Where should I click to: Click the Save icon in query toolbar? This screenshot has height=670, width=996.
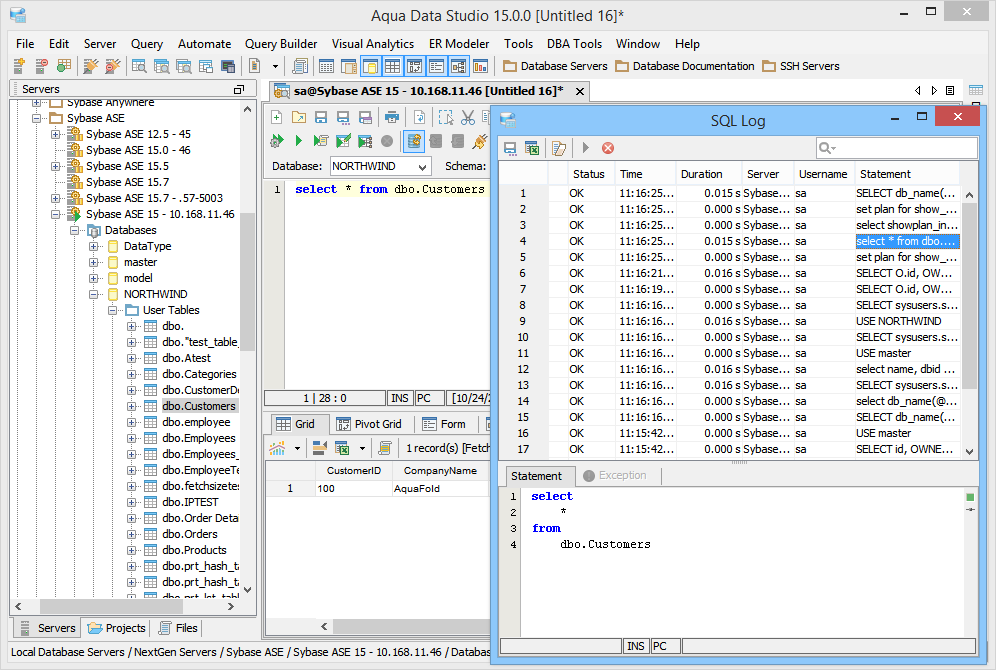pyautogui.click(x=321, y=117)
